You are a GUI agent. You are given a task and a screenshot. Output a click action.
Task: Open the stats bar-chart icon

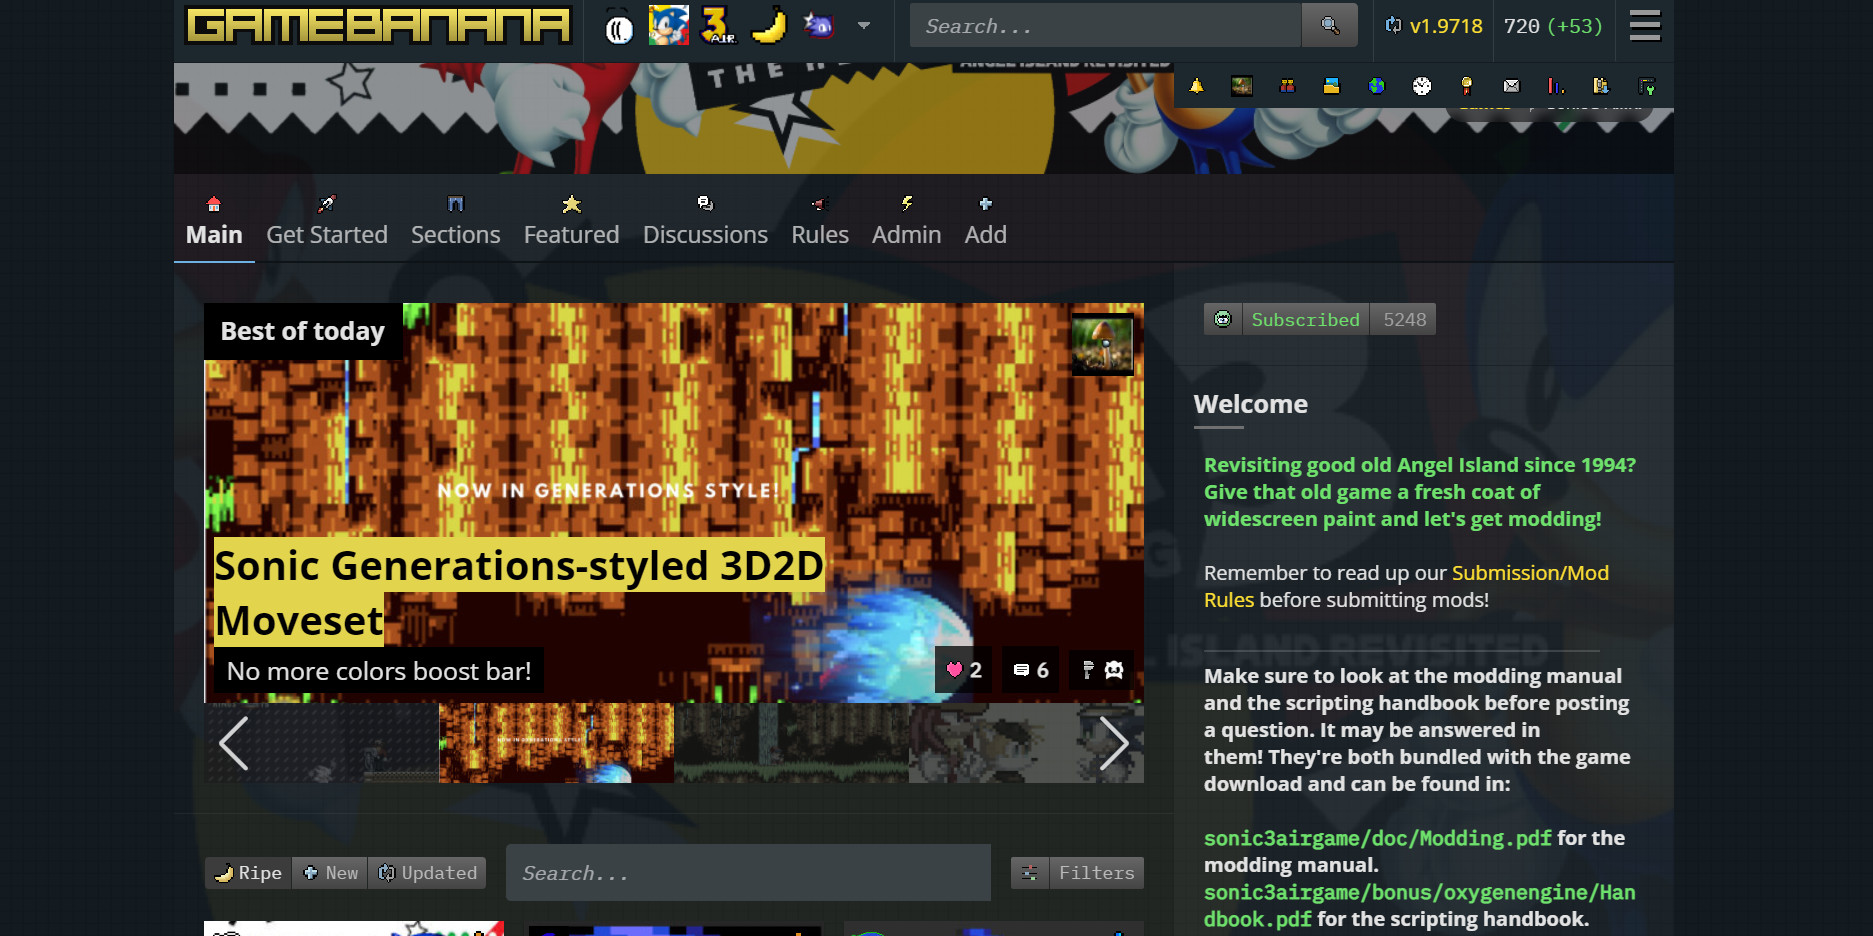(1556, 85)
